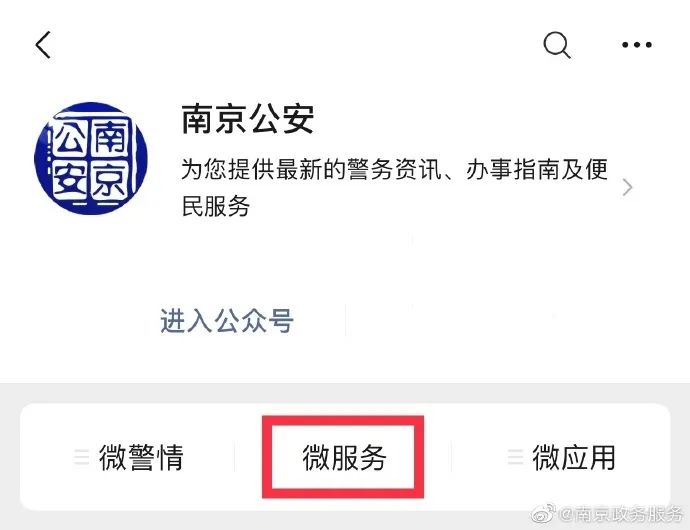Click the list icon beside 微应用
This screenshot has height=530, width=690.
[516, 457]
